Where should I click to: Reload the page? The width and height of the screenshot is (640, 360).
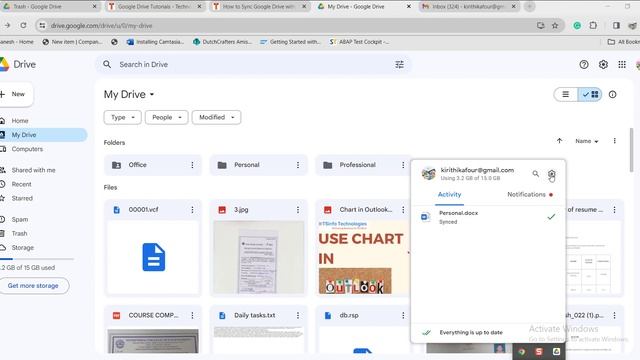coord(23,26)
